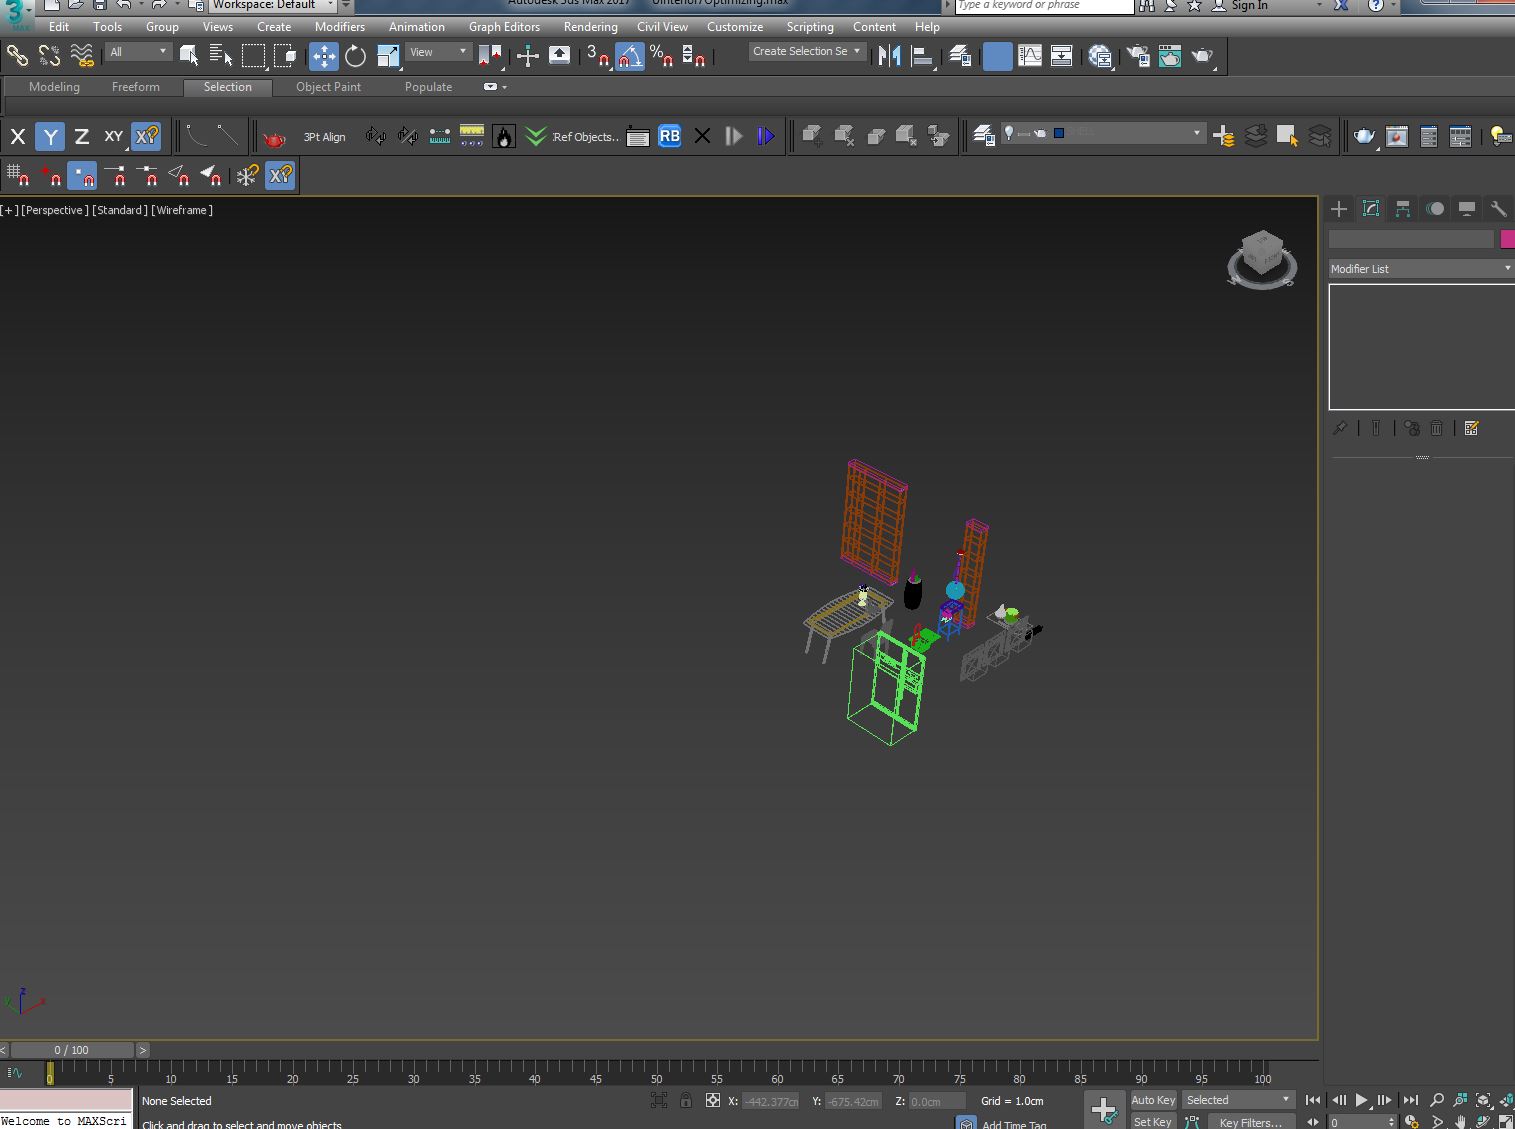Viewport: 1515px width, 1129px height.
Task: Open Render Setup teapot icon
Action: [x=1138, y=55]
